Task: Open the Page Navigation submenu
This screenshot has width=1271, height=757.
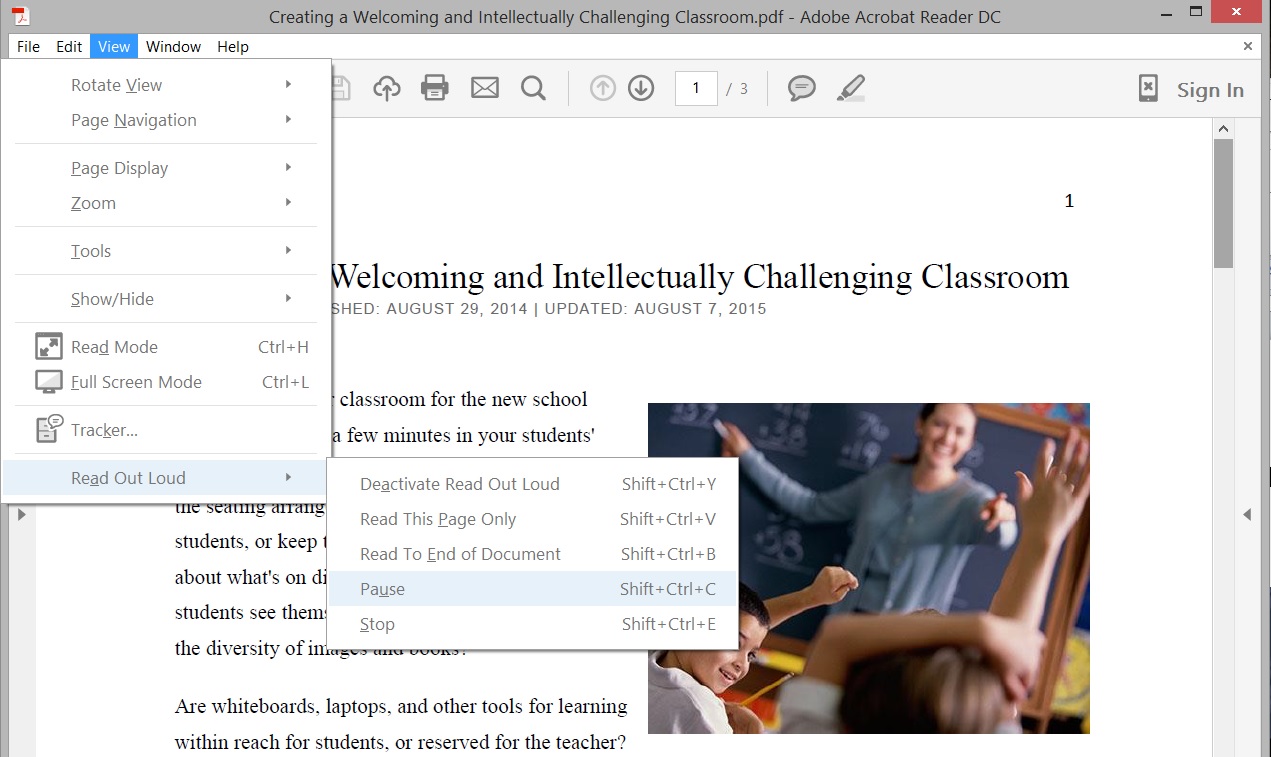Action: 167,120
